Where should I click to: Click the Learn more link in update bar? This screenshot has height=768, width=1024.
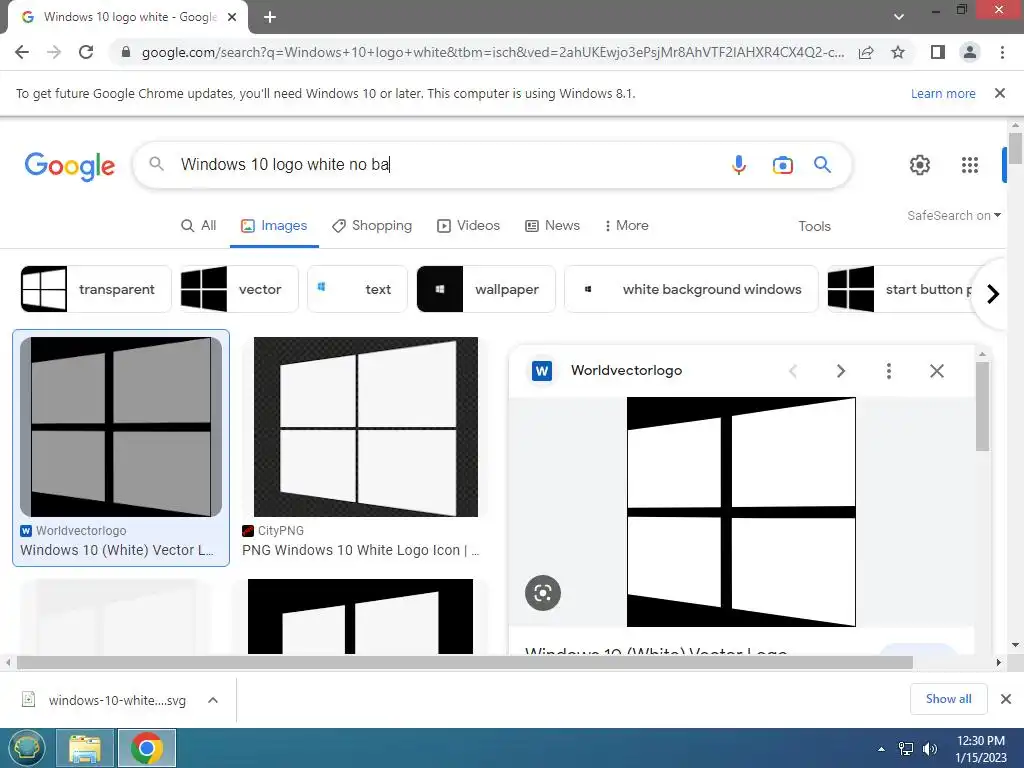point(943,93)
